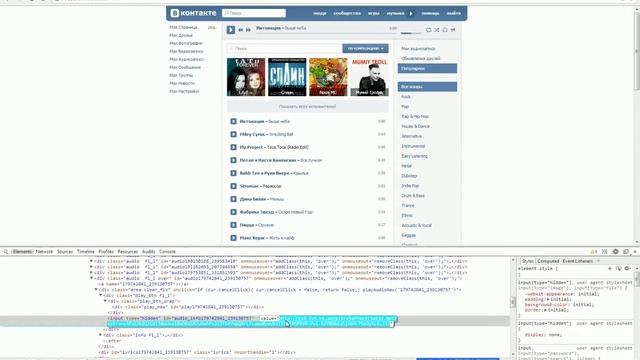Open 'Мои Настройки' in the left menu
The image size is (640, 360).
[184, 91]
